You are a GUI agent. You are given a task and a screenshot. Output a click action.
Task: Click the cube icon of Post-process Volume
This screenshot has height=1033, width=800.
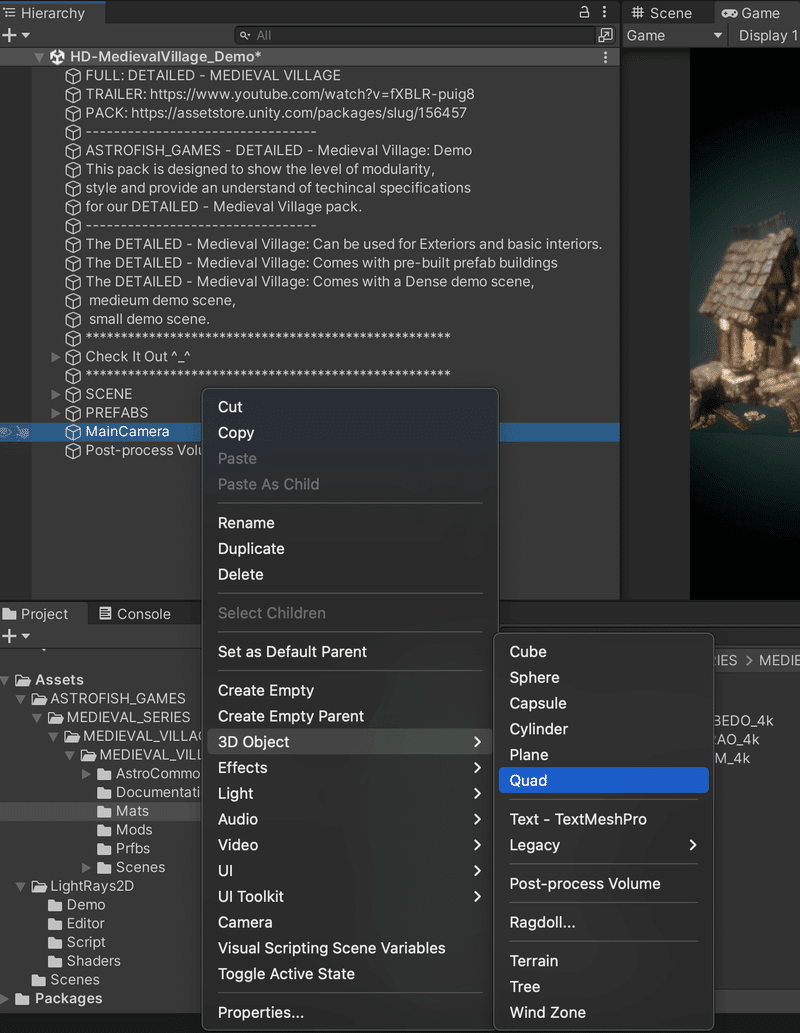click(73, 451)
